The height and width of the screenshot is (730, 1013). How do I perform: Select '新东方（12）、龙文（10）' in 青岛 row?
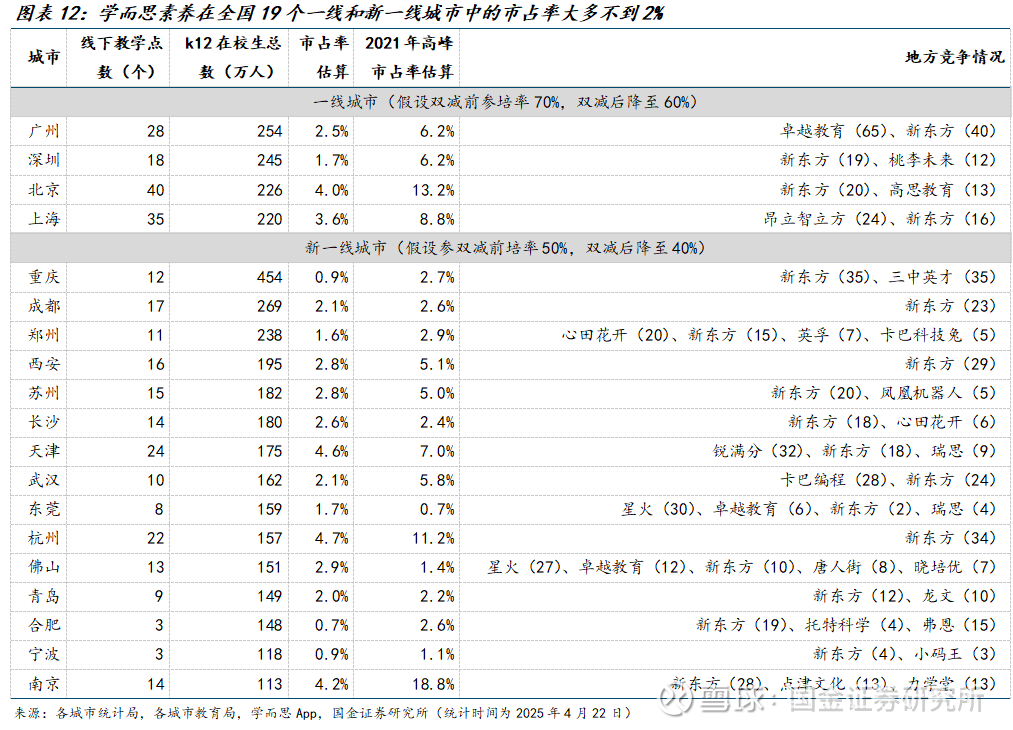point(904,596)
